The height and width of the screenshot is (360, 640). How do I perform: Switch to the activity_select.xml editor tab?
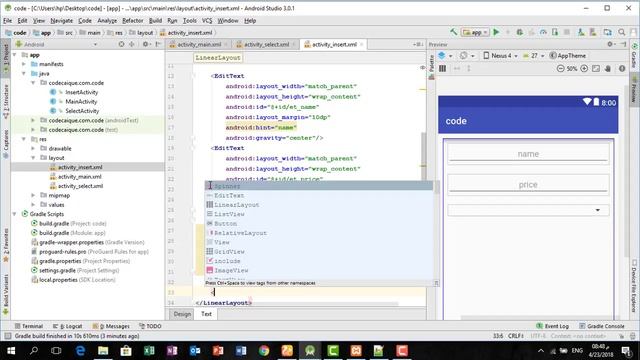click(x=266, y=44)
